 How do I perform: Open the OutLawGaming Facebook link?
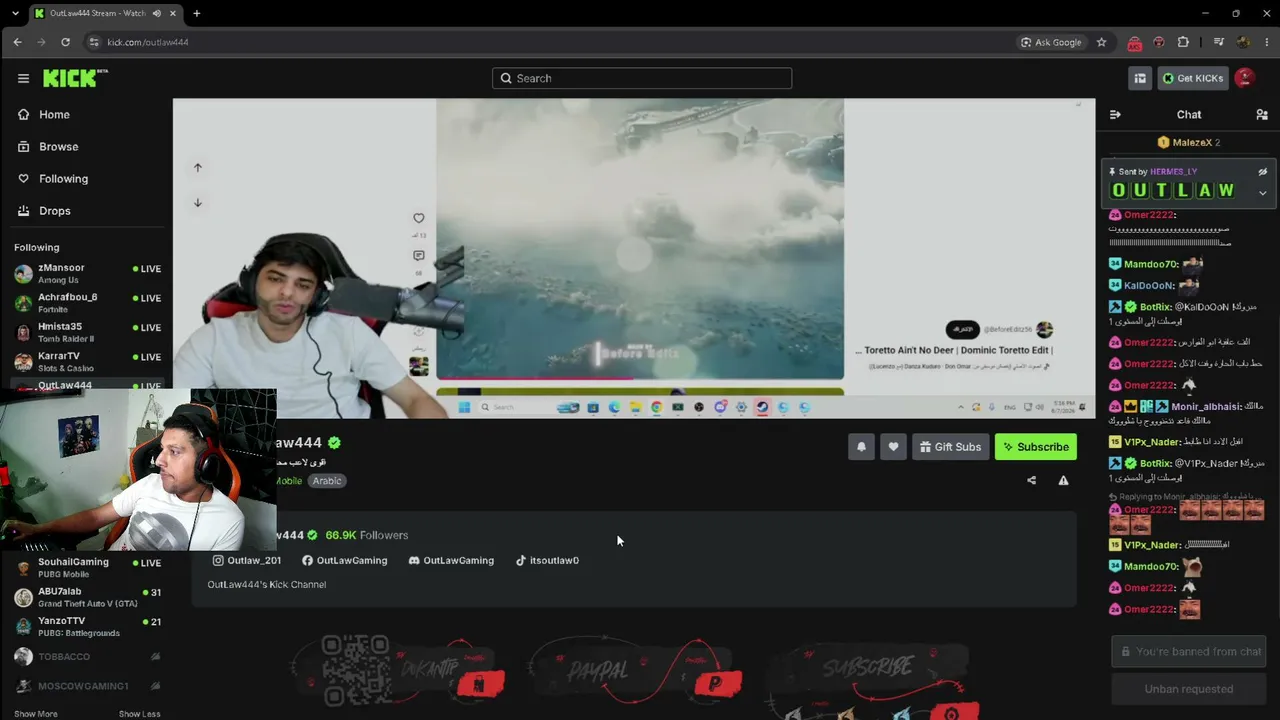point(345,560)
